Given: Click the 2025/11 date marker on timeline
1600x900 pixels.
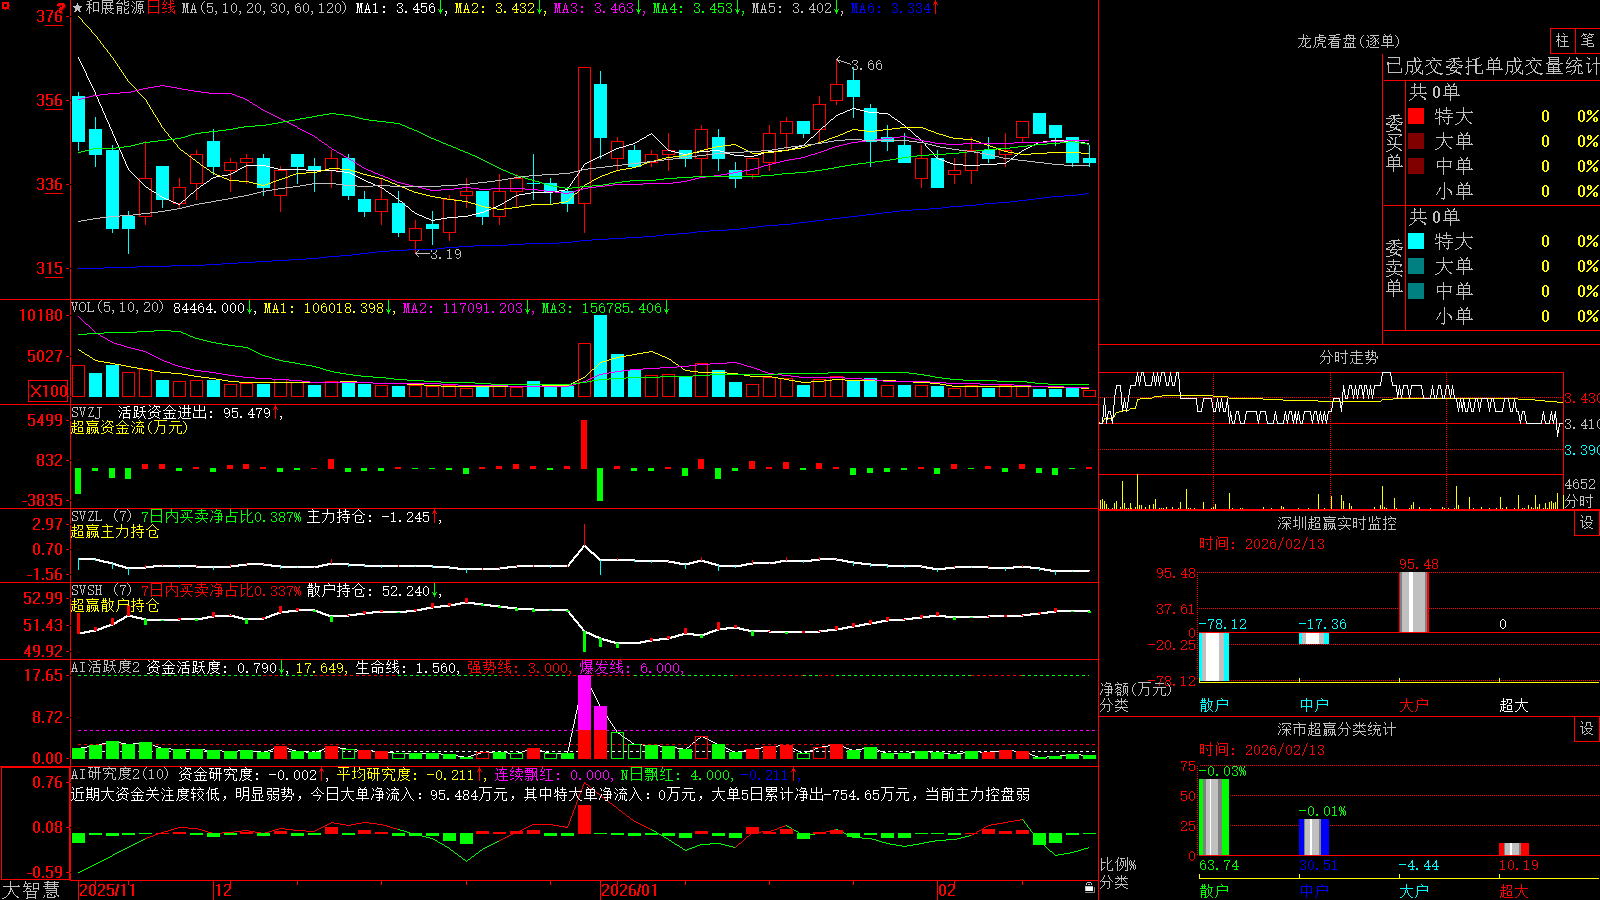Looking at the screenshot, I should coord(107,890).
